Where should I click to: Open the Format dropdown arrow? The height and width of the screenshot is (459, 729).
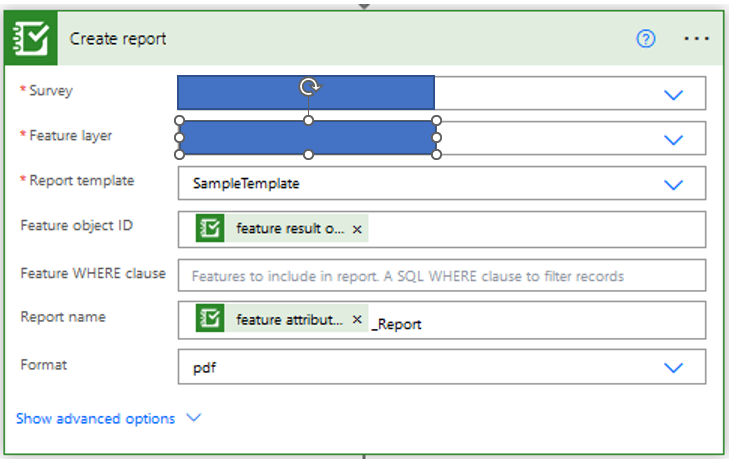click(x=673, y=368)
